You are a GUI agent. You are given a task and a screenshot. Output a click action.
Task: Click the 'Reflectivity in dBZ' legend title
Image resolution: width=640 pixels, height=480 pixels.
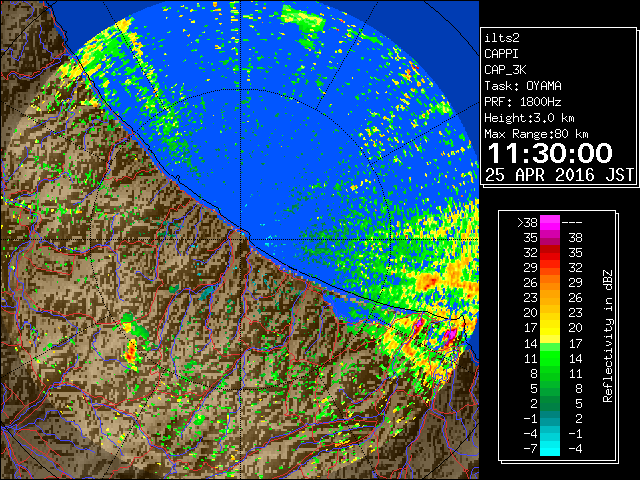point(608,336)
